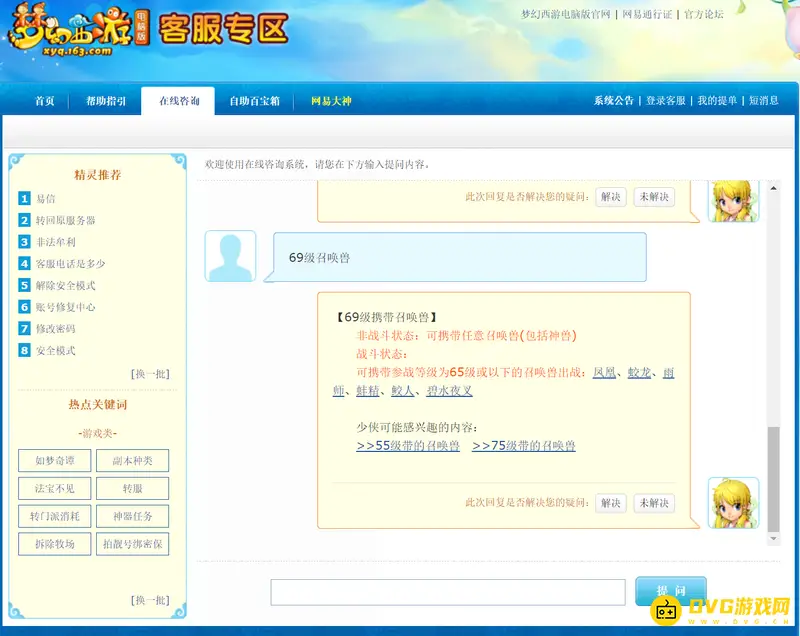Open the 自助百宝箱 tab
The image size is (800, 636).
click(254, 101)
